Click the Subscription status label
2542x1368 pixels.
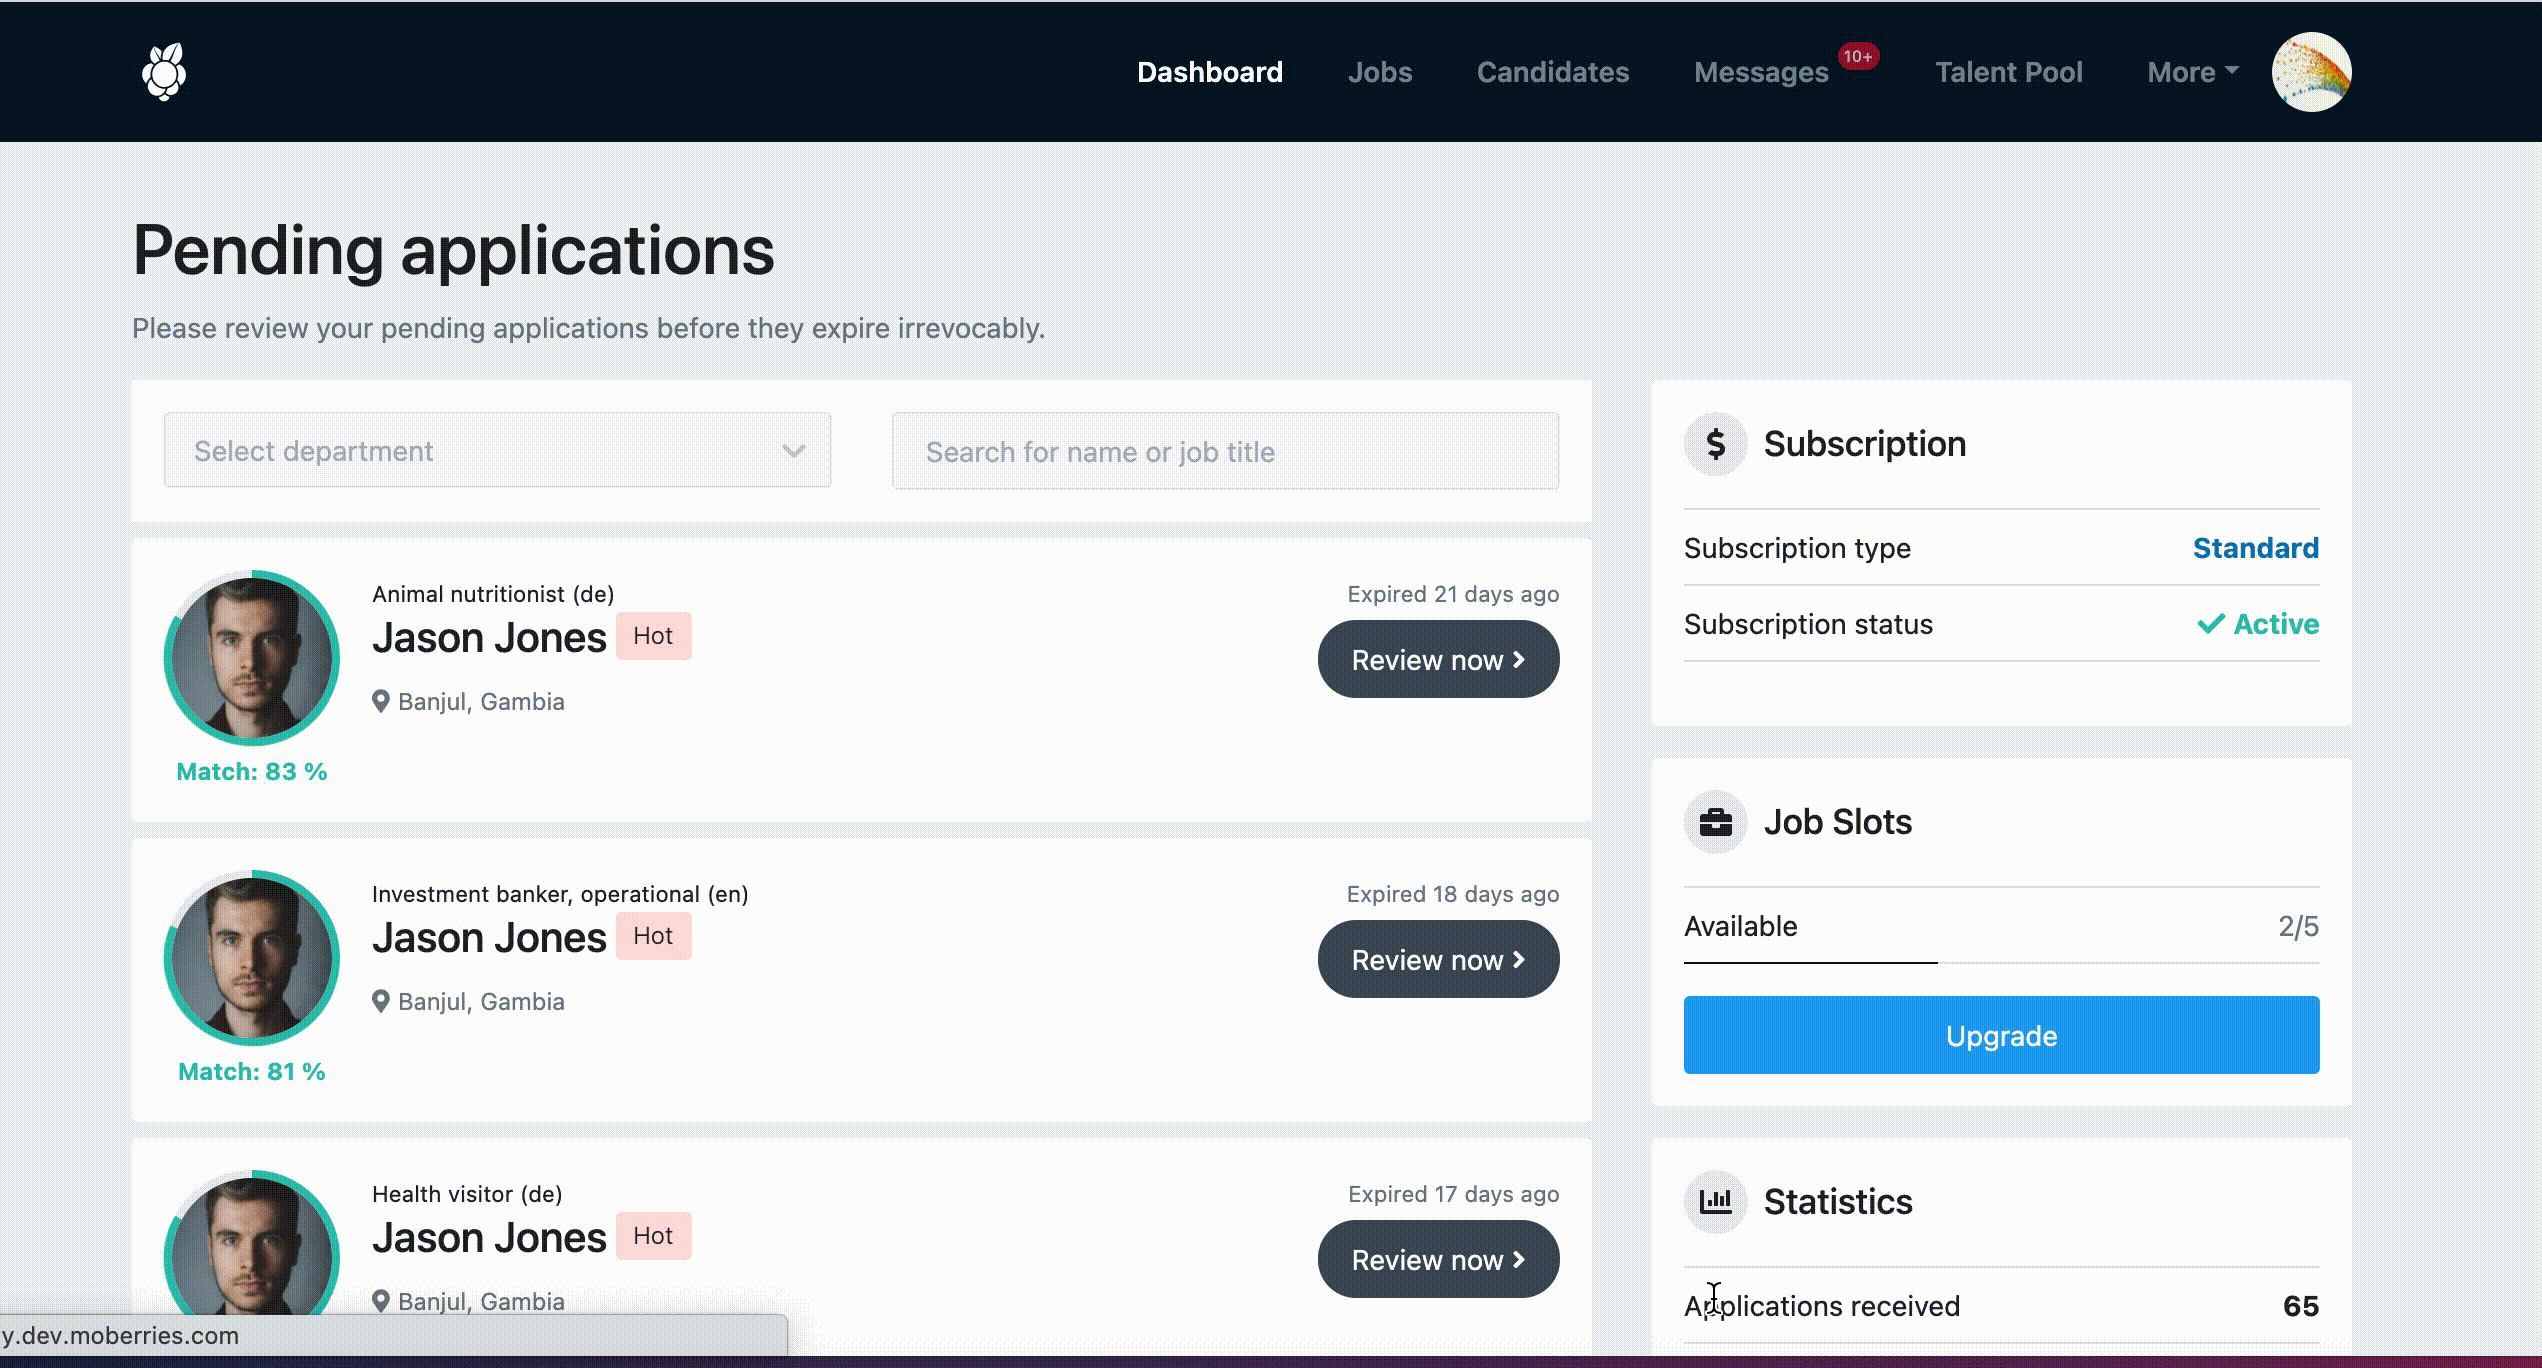point(1808,624)
